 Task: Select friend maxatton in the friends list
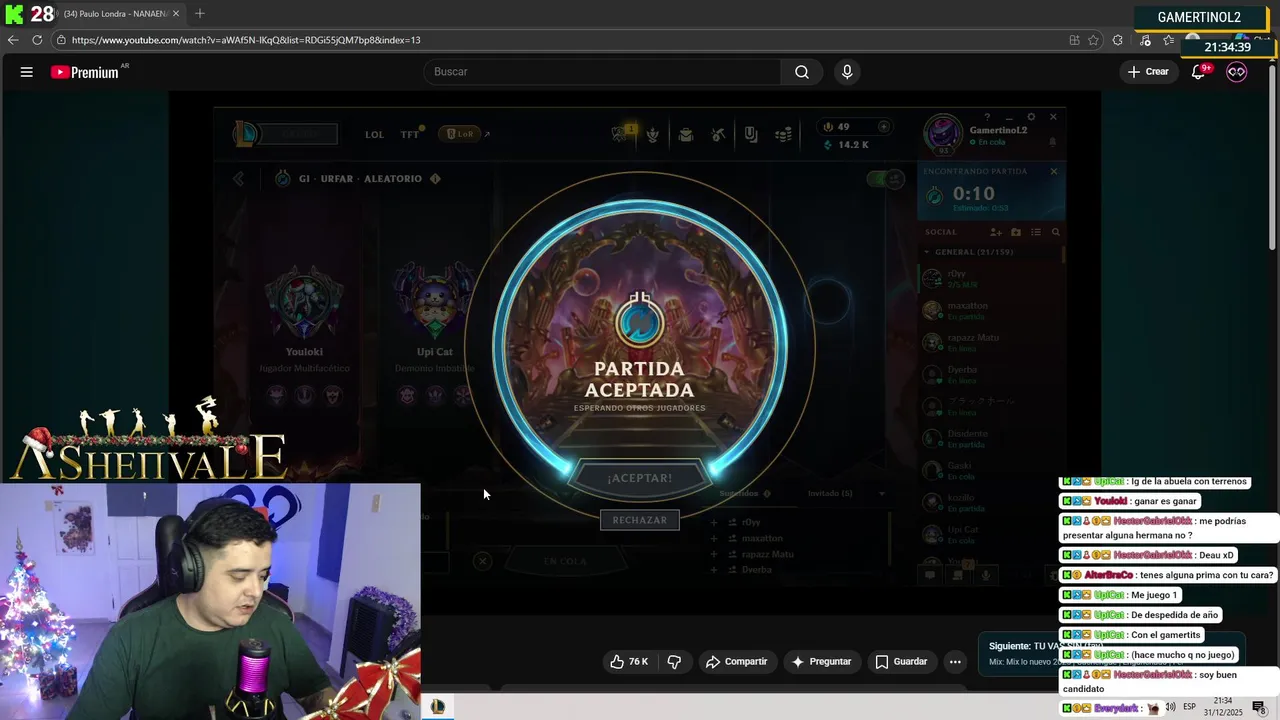pos(988,311)
